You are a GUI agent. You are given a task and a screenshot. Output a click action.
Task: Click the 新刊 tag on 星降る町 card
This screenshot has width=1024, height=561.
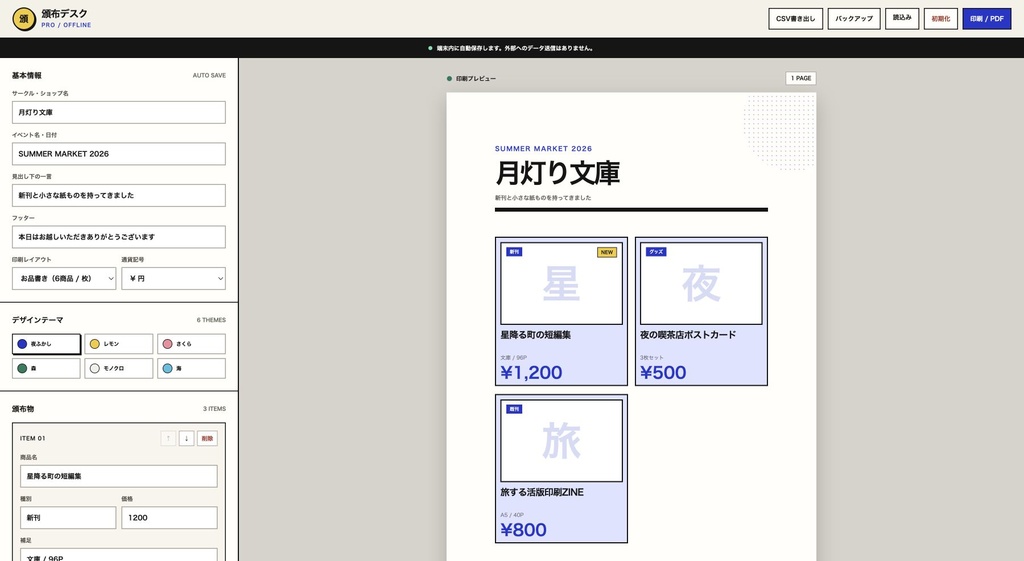point(514,251)
